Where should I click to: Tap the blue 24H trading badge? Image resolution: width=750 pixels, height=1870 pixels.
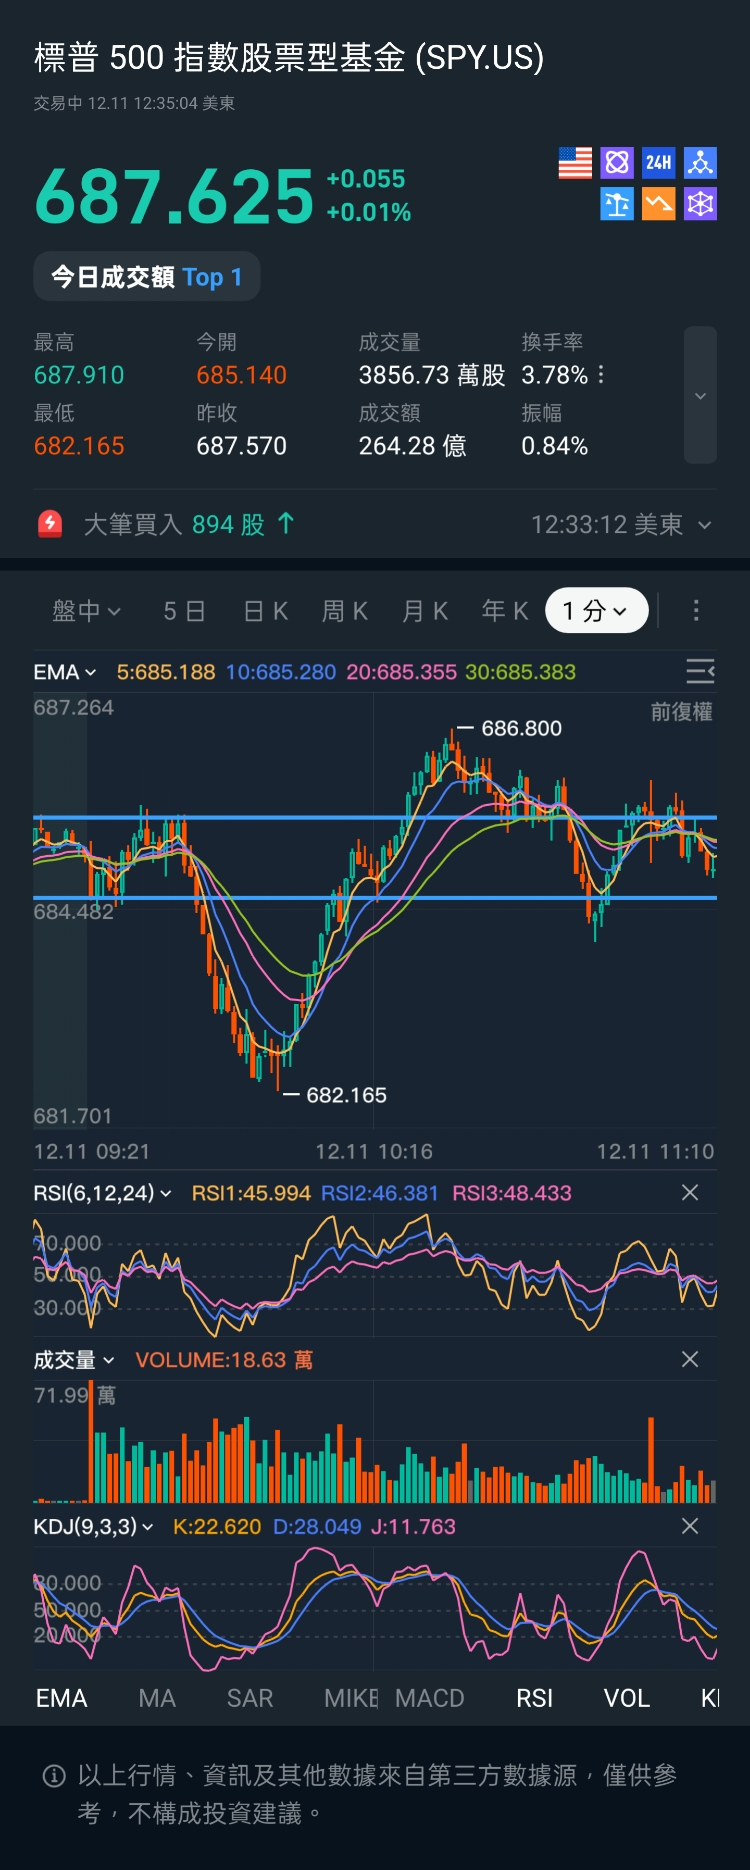[658, 163]
